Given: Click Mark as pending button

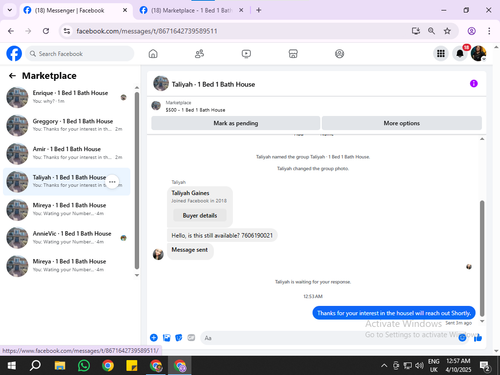Looking at the screenshot, I should click(x=236, y=123).
